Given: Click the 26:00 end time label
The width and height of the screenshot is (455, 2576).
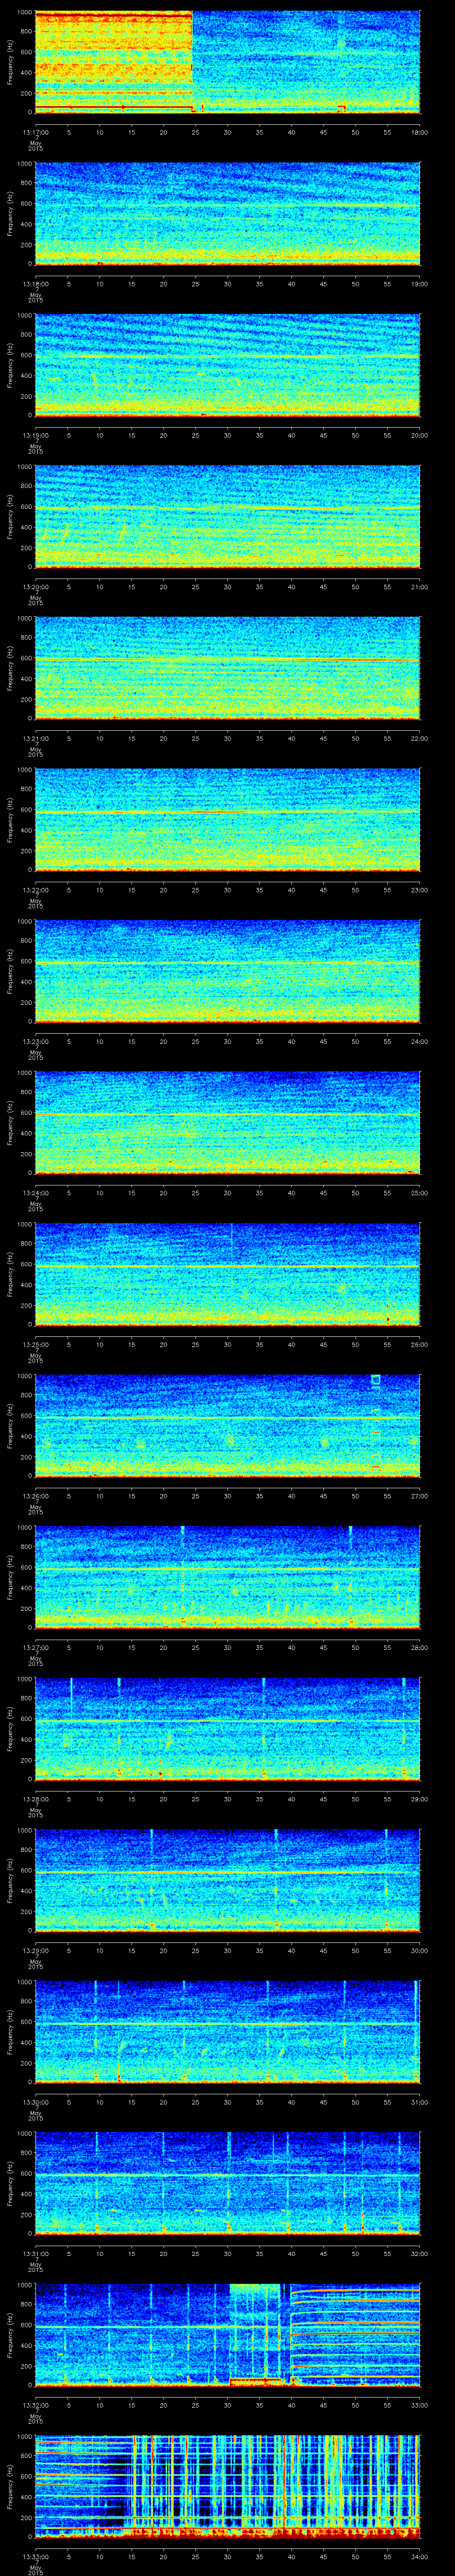Looking at the screenshot, I should [x=420, y=1345].
